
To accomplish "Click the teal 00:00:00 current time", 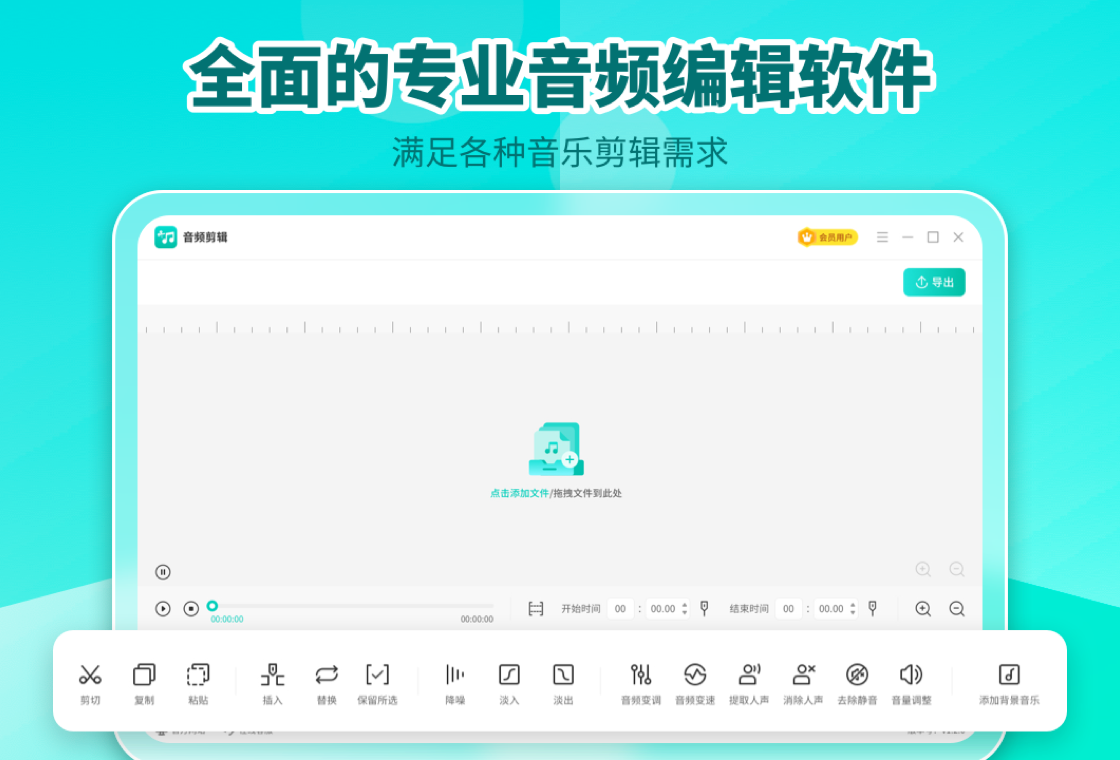I will pyautogui.click(x=227, y=619).
